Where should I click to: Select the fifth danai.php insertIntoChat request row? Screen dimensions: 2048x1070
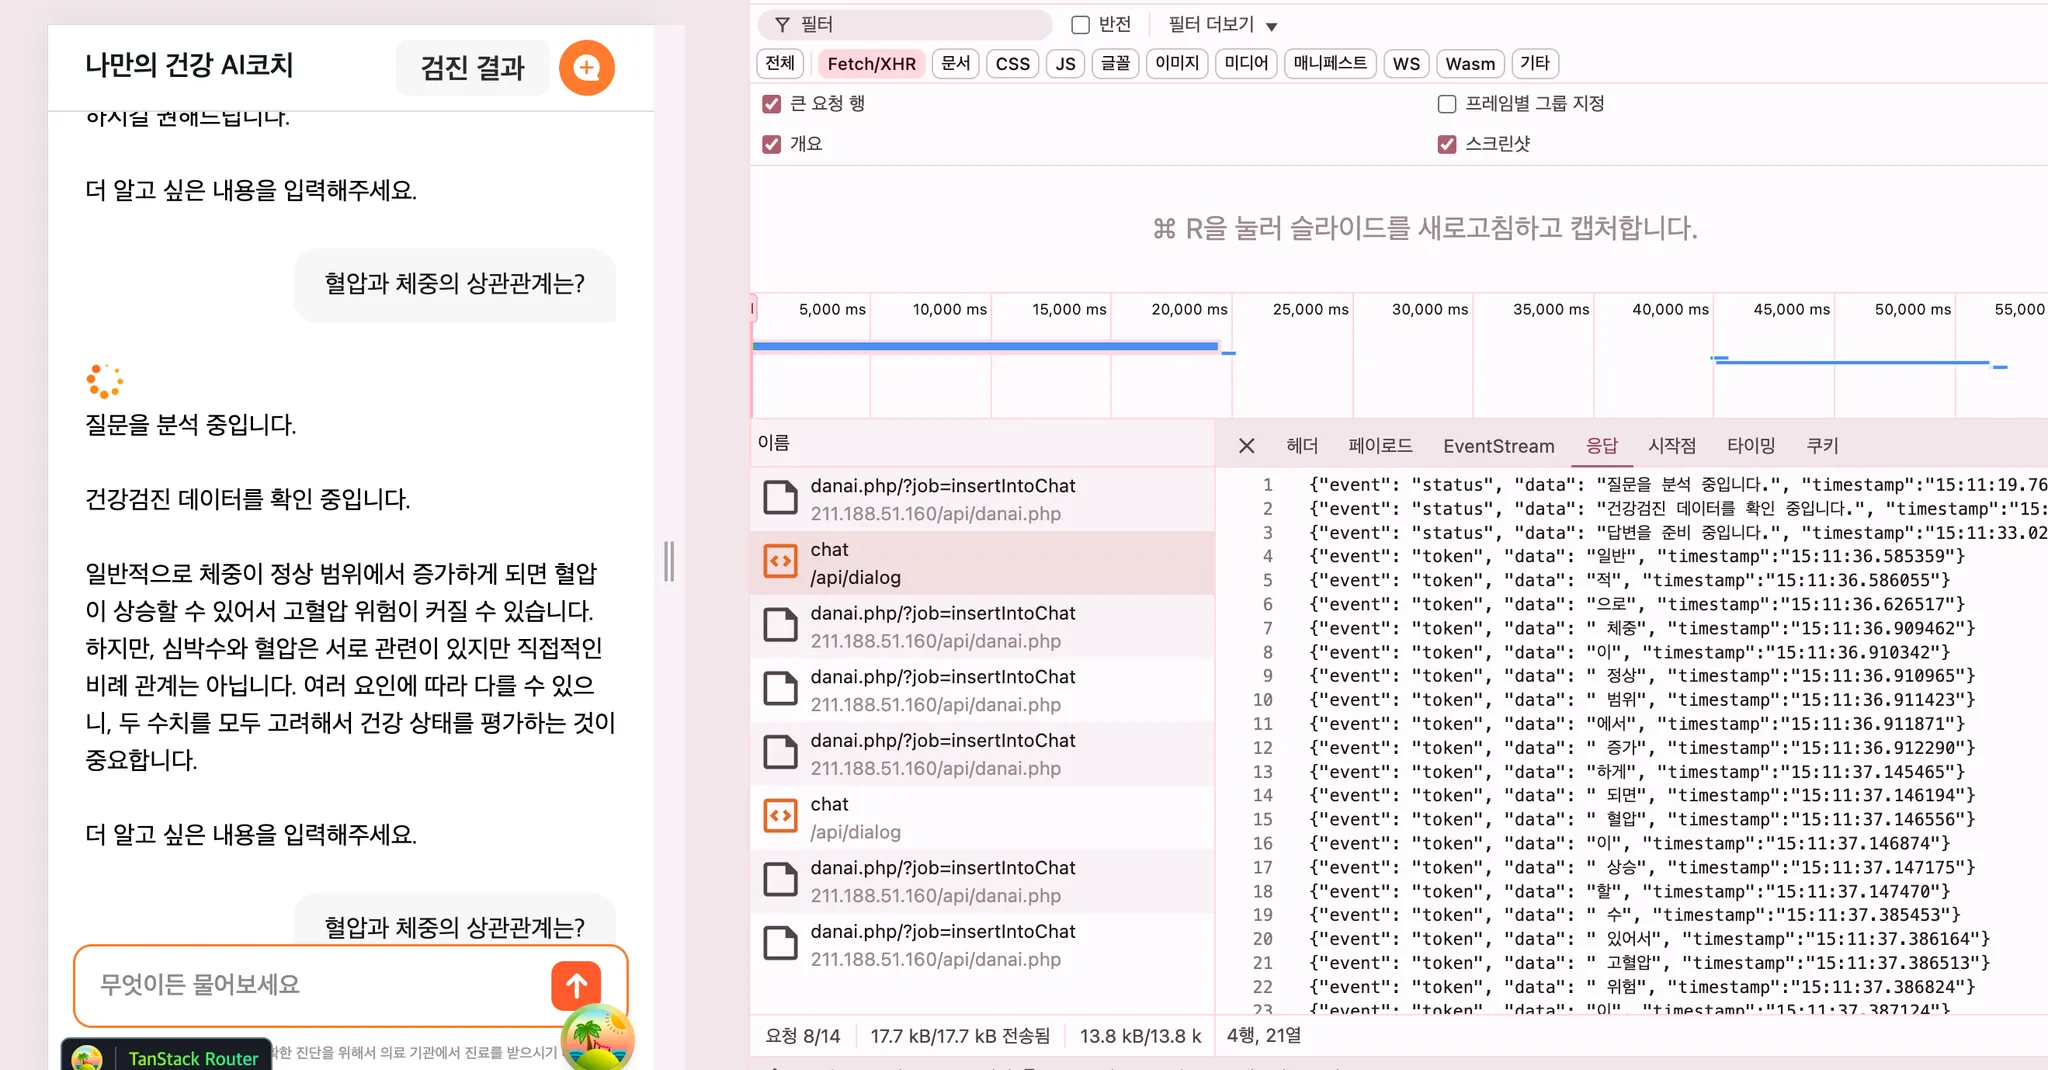click(x=982, y=882)
